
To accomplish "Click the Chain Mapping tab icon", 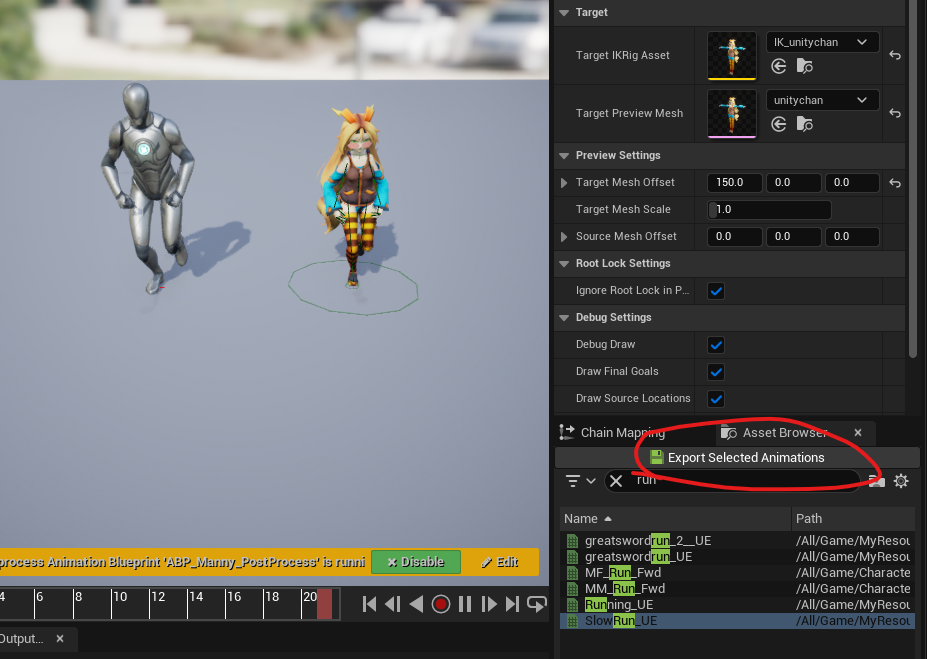I will (x=567, y=433).
